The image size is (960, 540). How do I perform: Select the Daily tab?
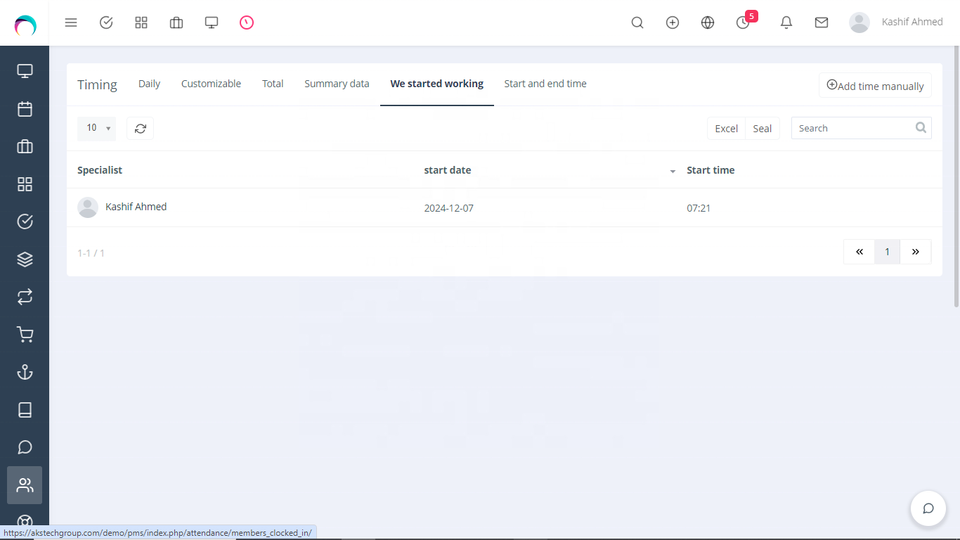[149, 84]
